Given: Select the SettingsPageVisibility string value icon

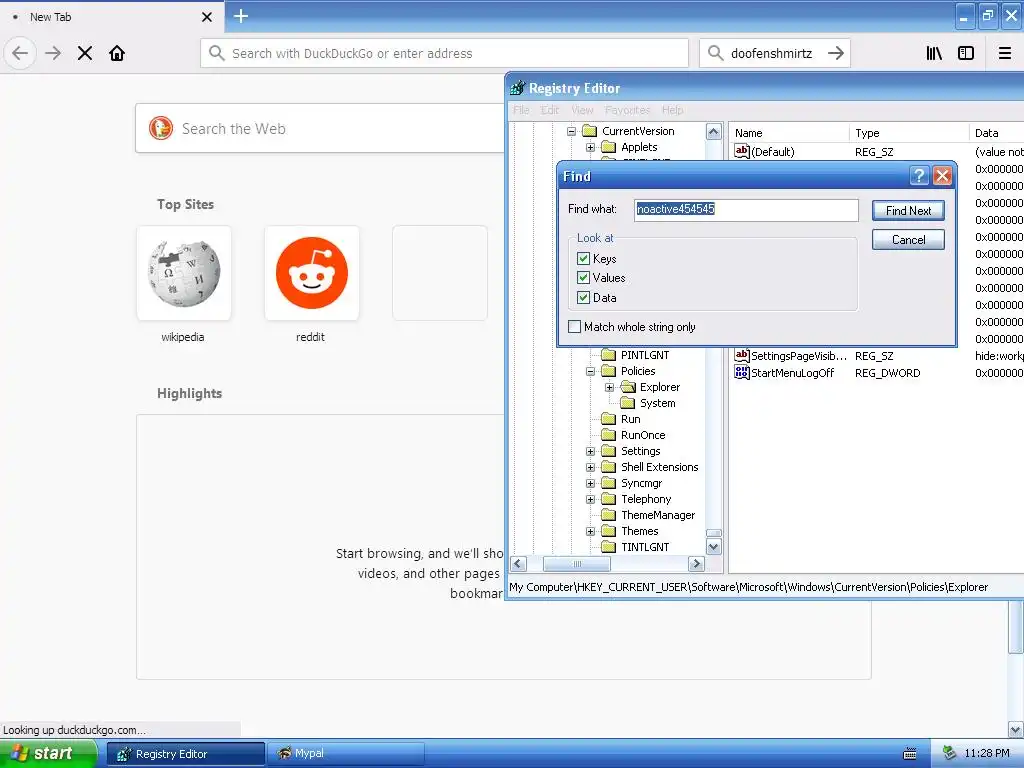Looking at the screenshot, I should (741, 355).
